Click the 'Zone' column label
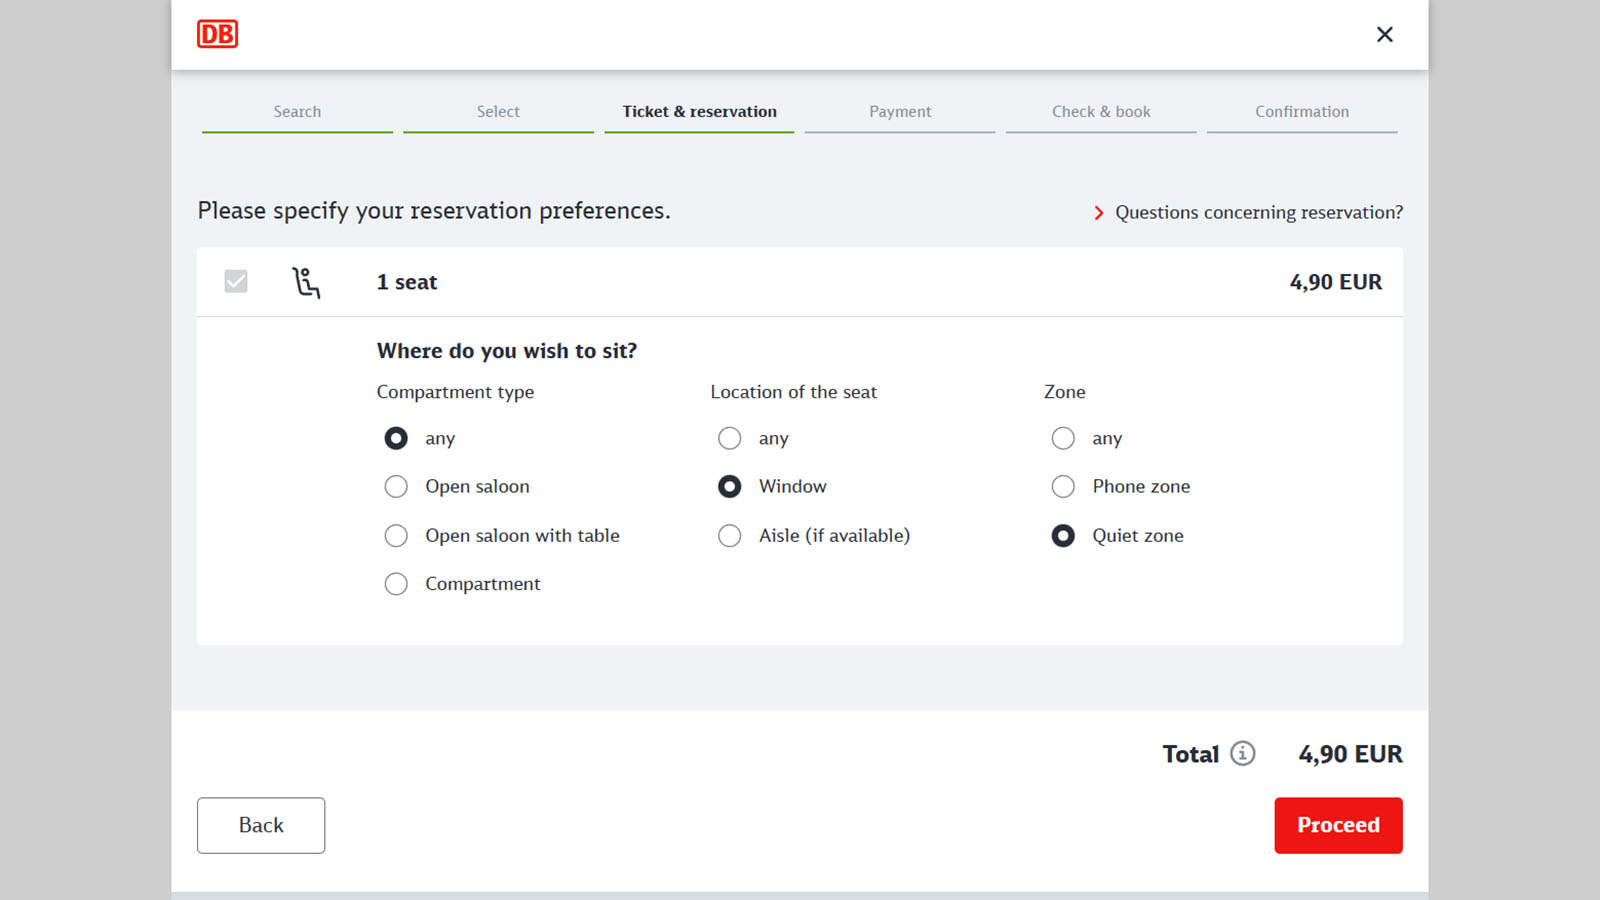Screen dimensions: 1600x900 click(1064, 392)
